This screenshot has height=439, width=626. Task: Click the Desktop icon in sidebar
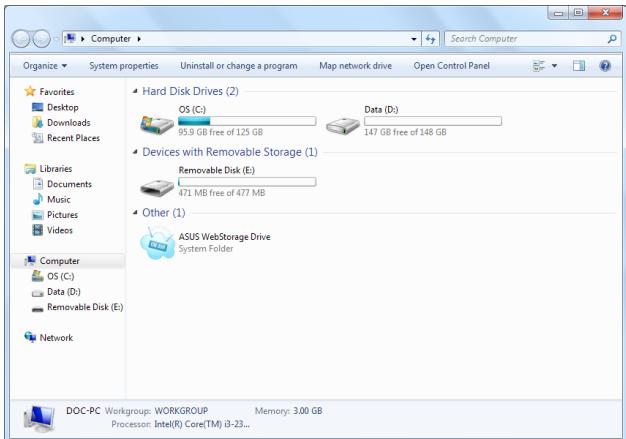pos(38,107)
